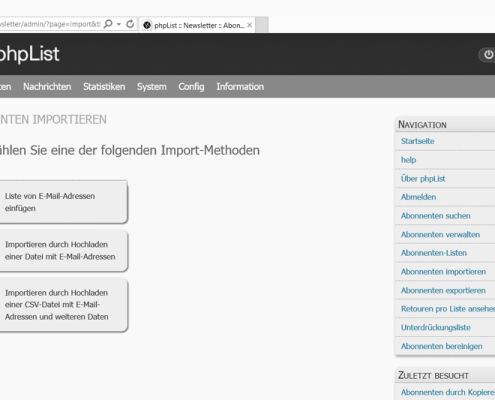Image resolution: width=495 pixels, height=400 pixels.
Task: Click the browser URL address field
Action: tap(50, 24)
